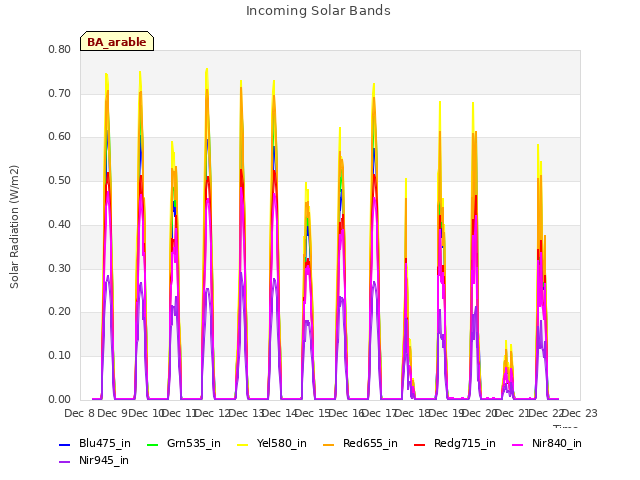This screenshot has height=480, width=640.
Task: Click the Nir945_in purple legend swatch
Action: 64,462
